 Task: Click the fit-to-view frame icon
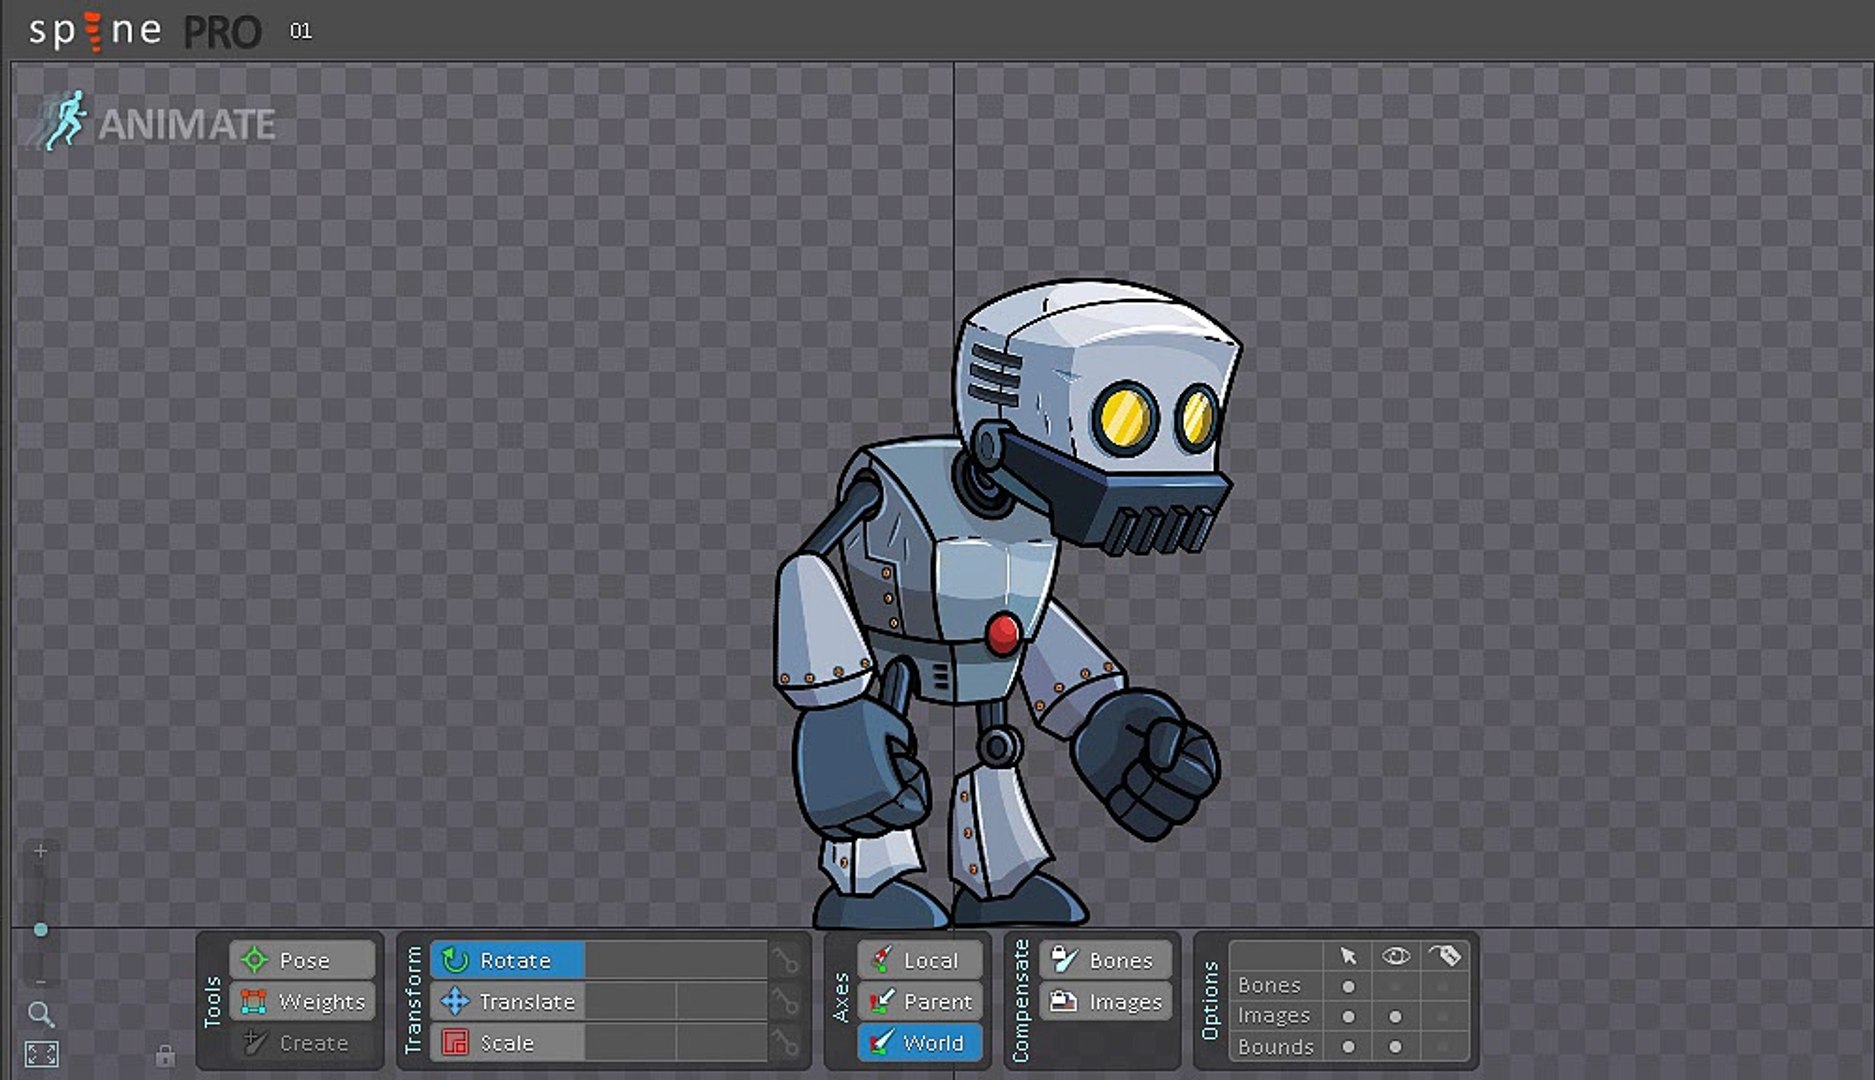[41, 1054]
